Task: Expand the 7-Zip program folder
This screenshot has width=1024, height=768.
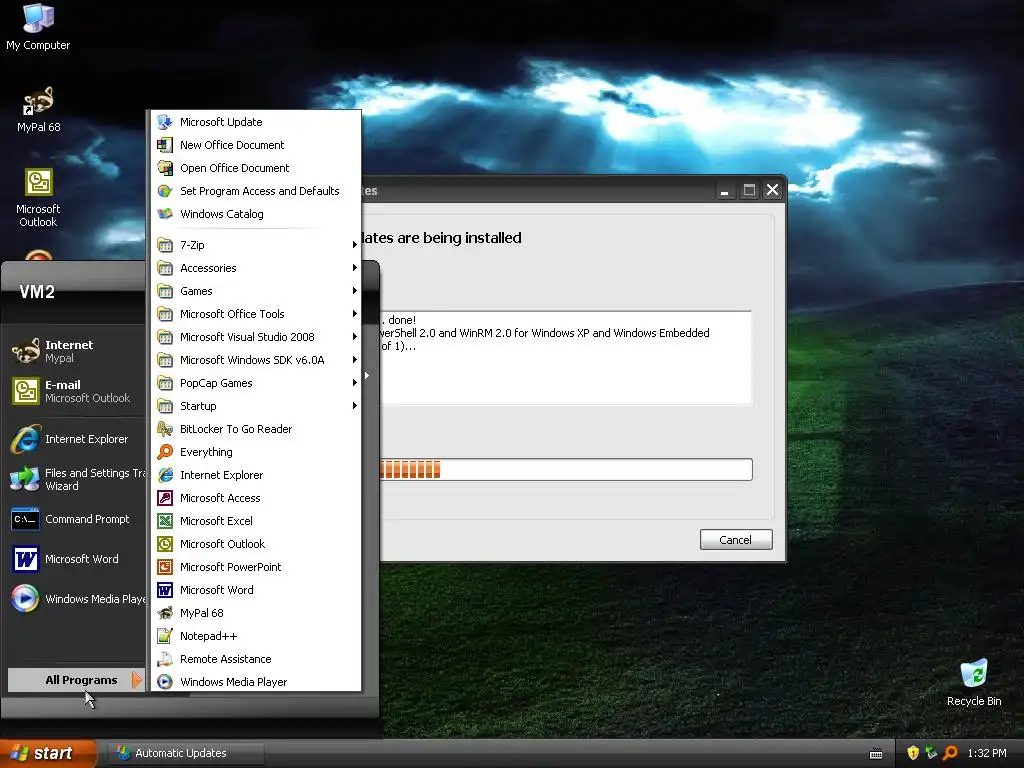Action: click(x=255, y=245)
